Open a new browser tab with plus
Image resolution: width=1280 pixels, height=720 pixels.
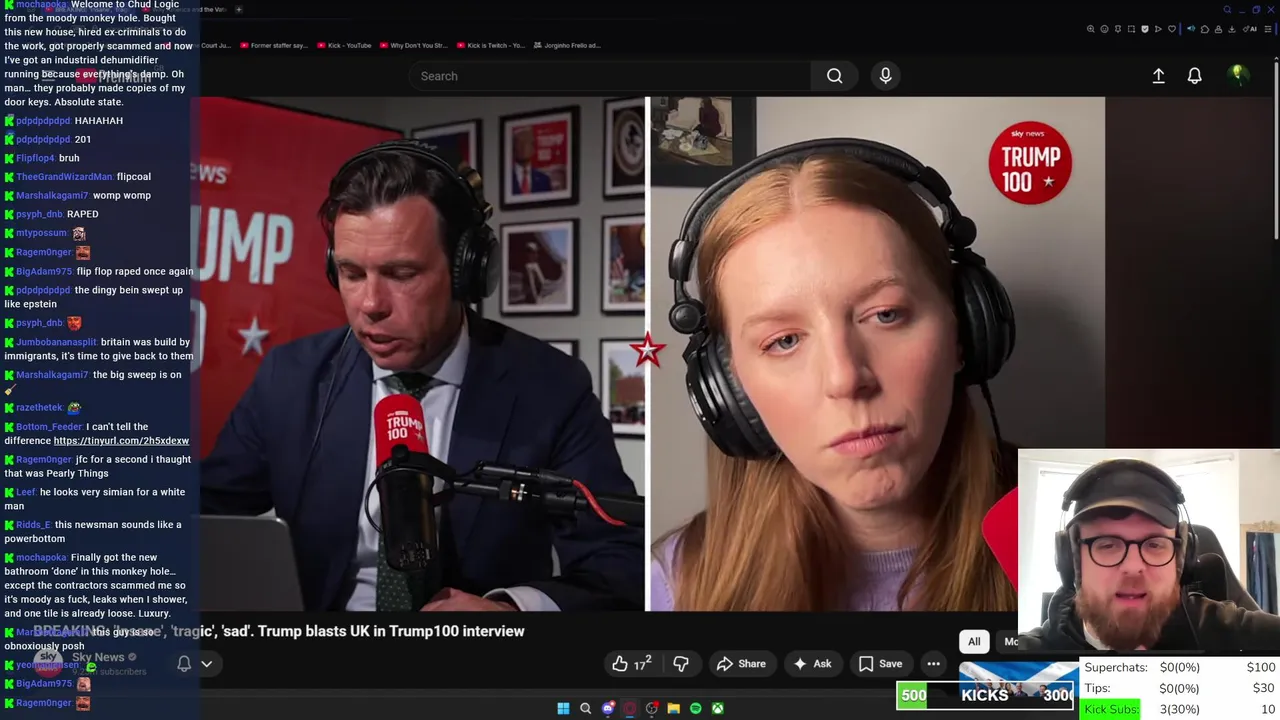point(238,9)
